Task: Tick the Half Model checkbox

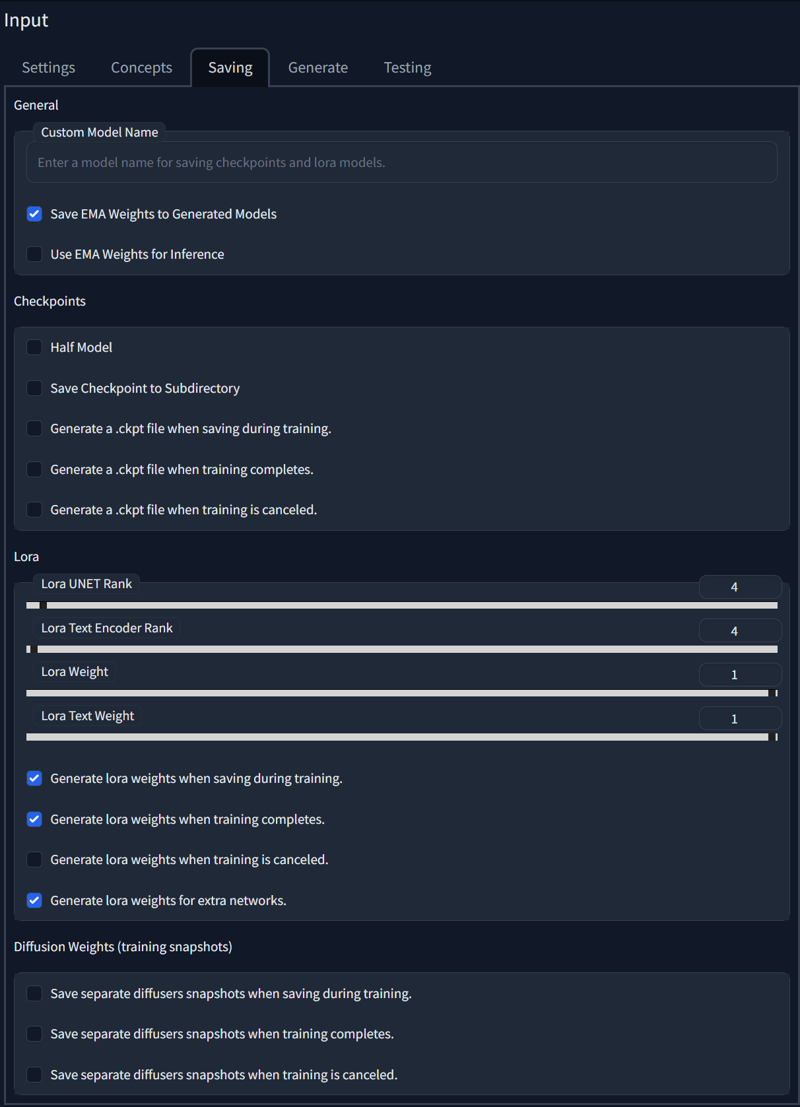Action: click(x=34, y=347)
